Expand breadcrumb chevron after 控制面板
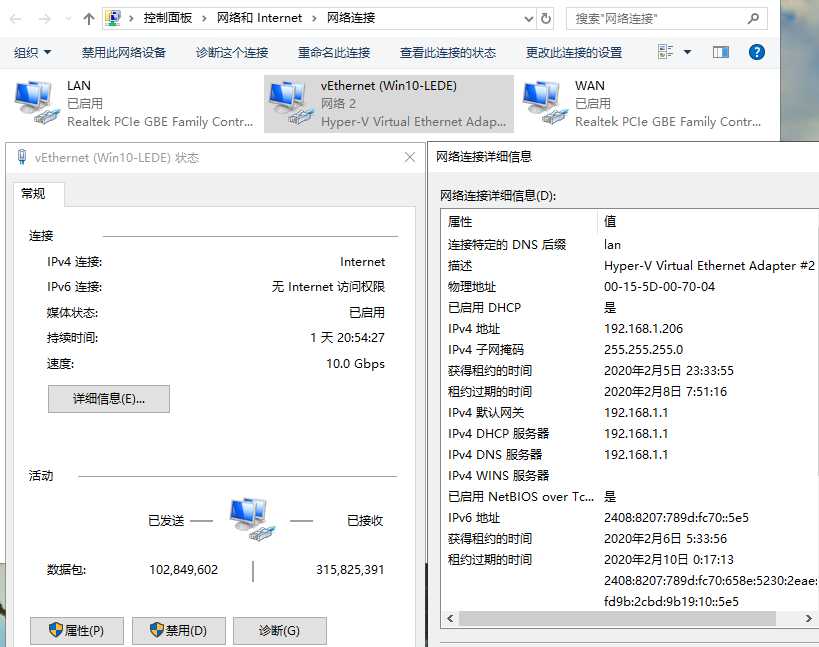 pyautogui.click(x=204, y=19)
